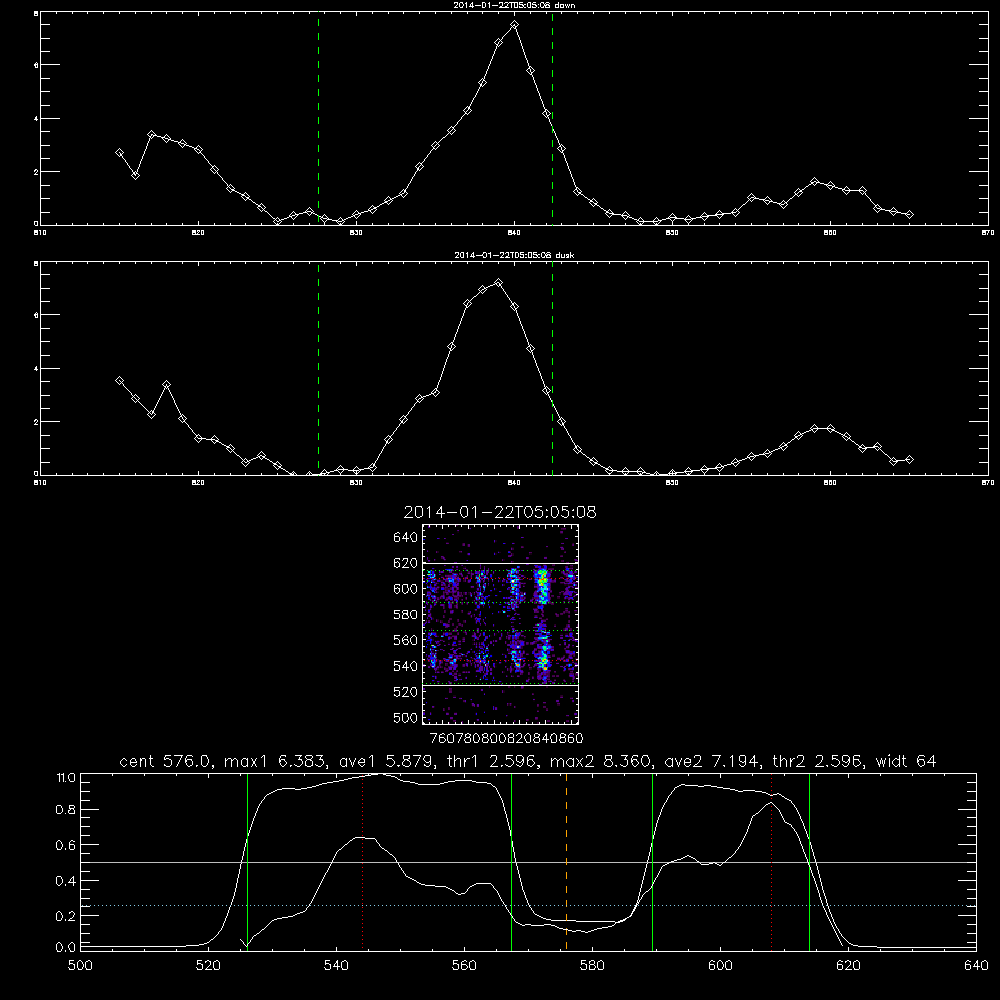Click the '0.8' y-axis label of the profile plot
This screenshot has height=1000, width=1000.
(66, 809)
